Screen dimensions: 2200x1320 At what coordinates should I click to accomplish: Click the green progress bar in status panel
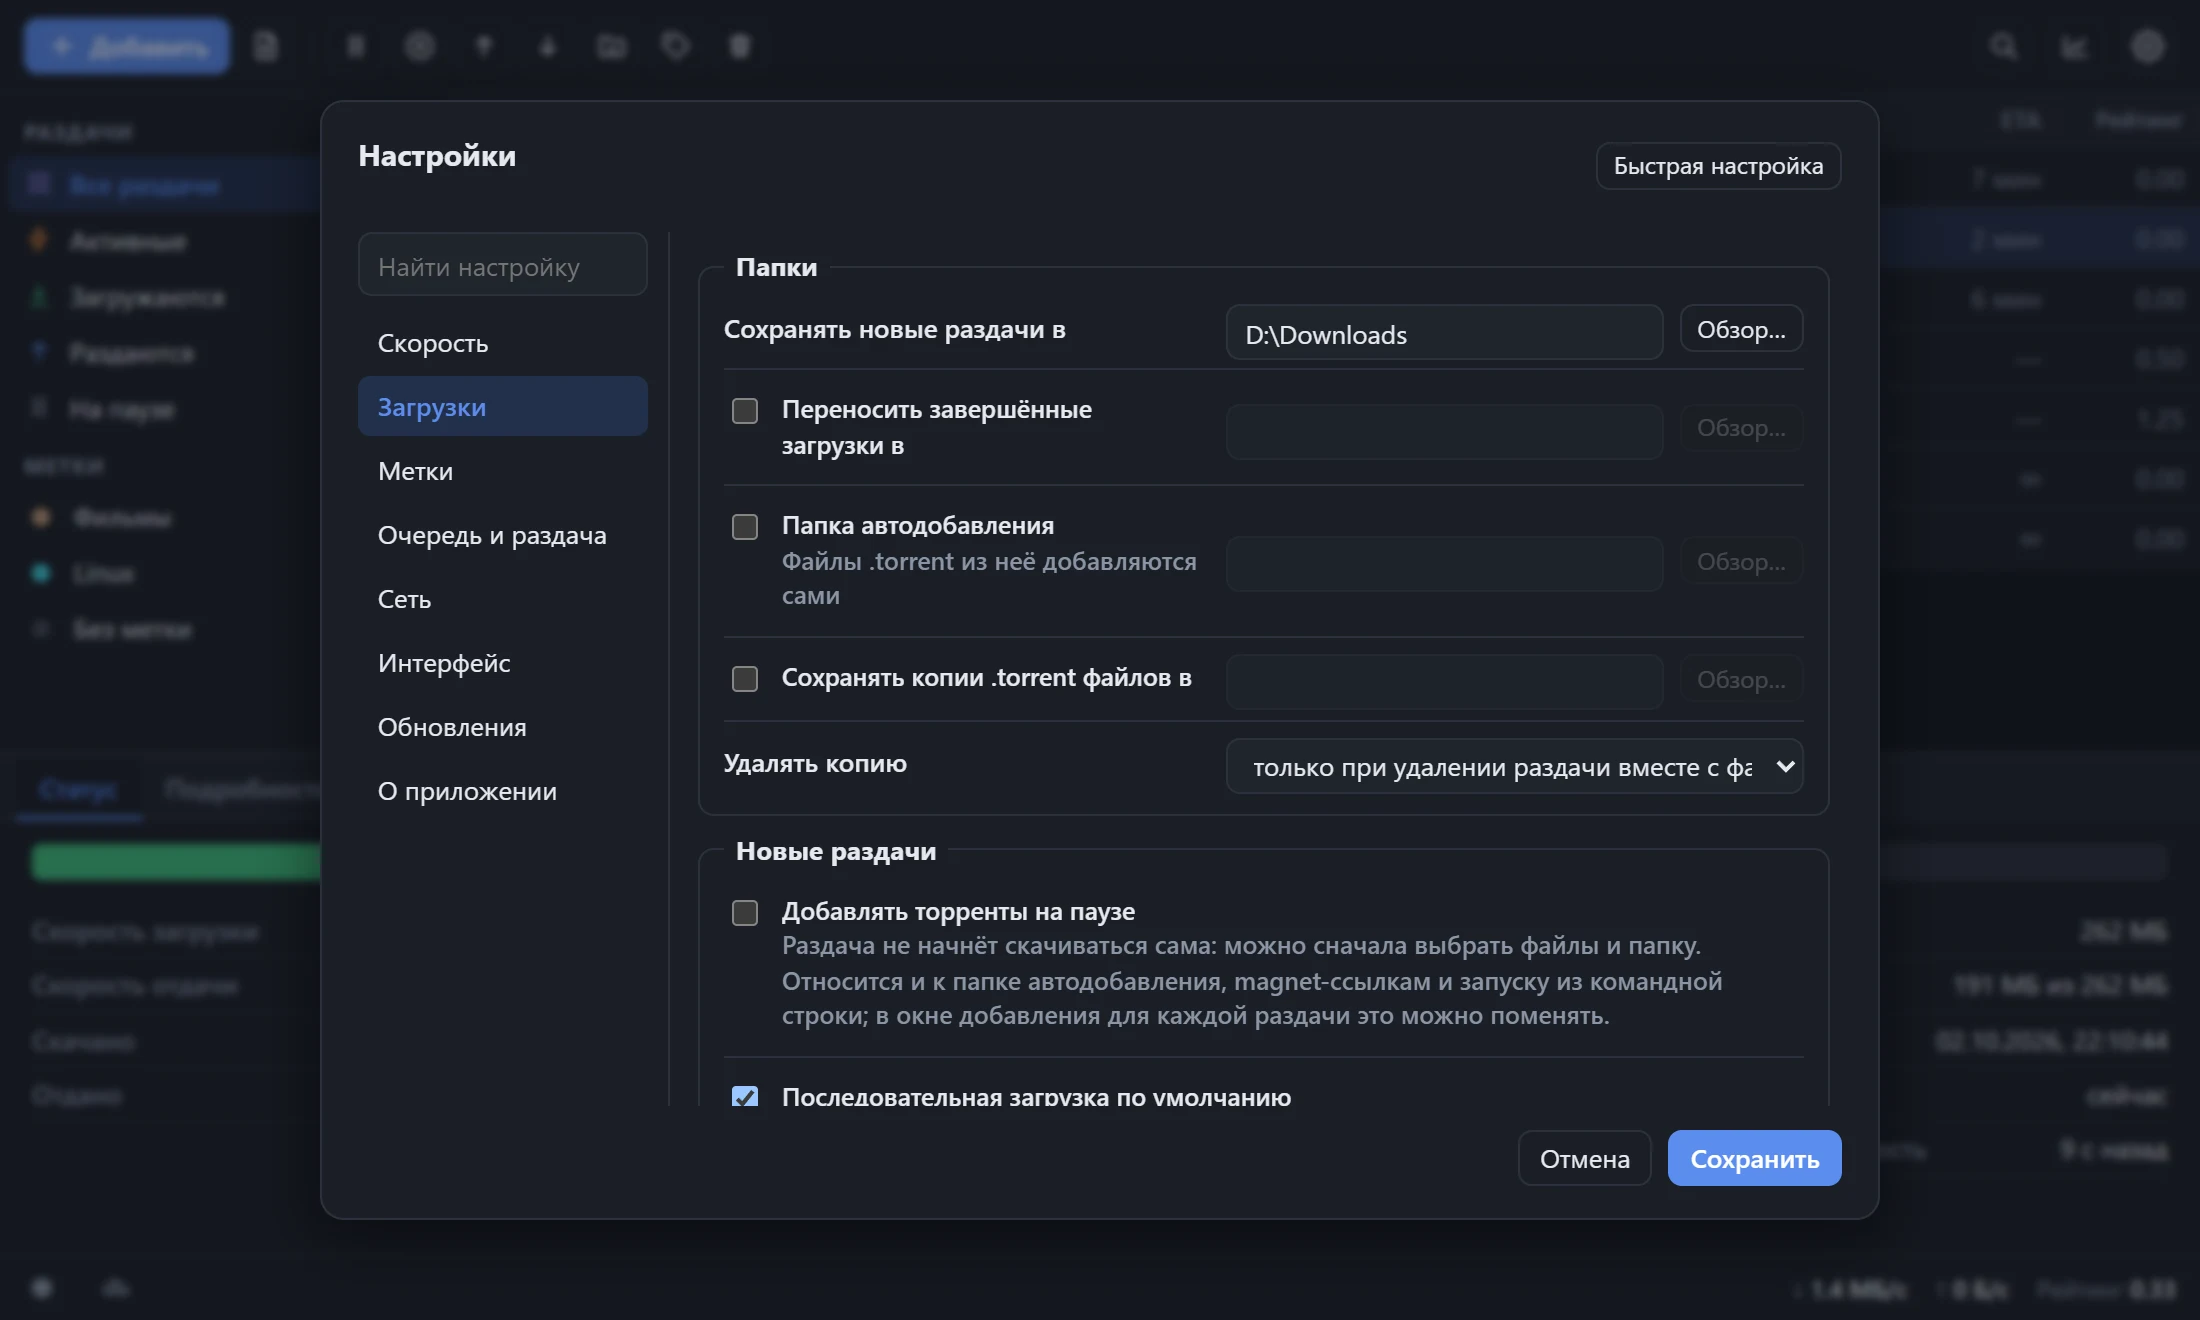[x=176, y=862]
